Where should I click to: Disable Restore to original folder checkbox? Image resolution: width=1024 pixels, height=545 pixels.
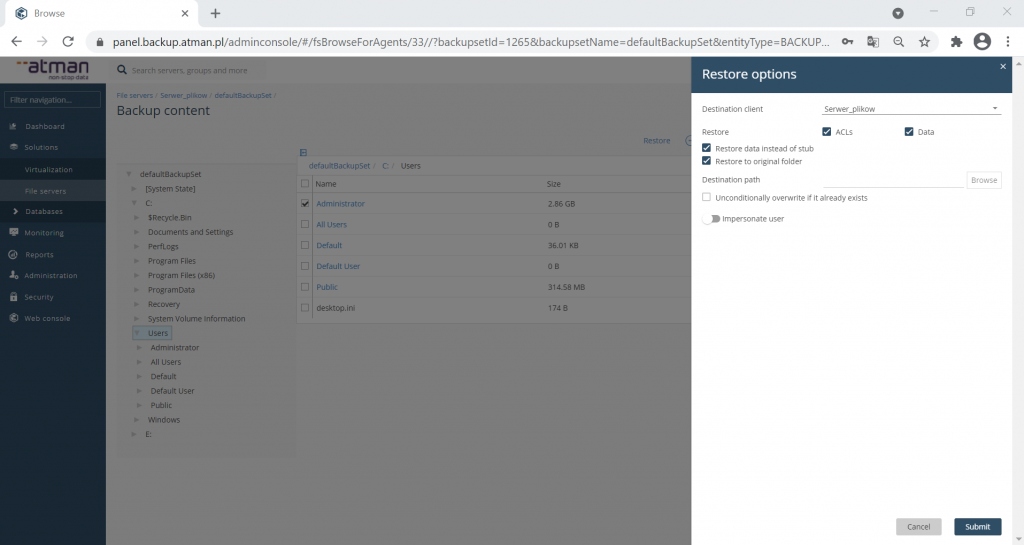pyautogui.click(x=707, y=161)
